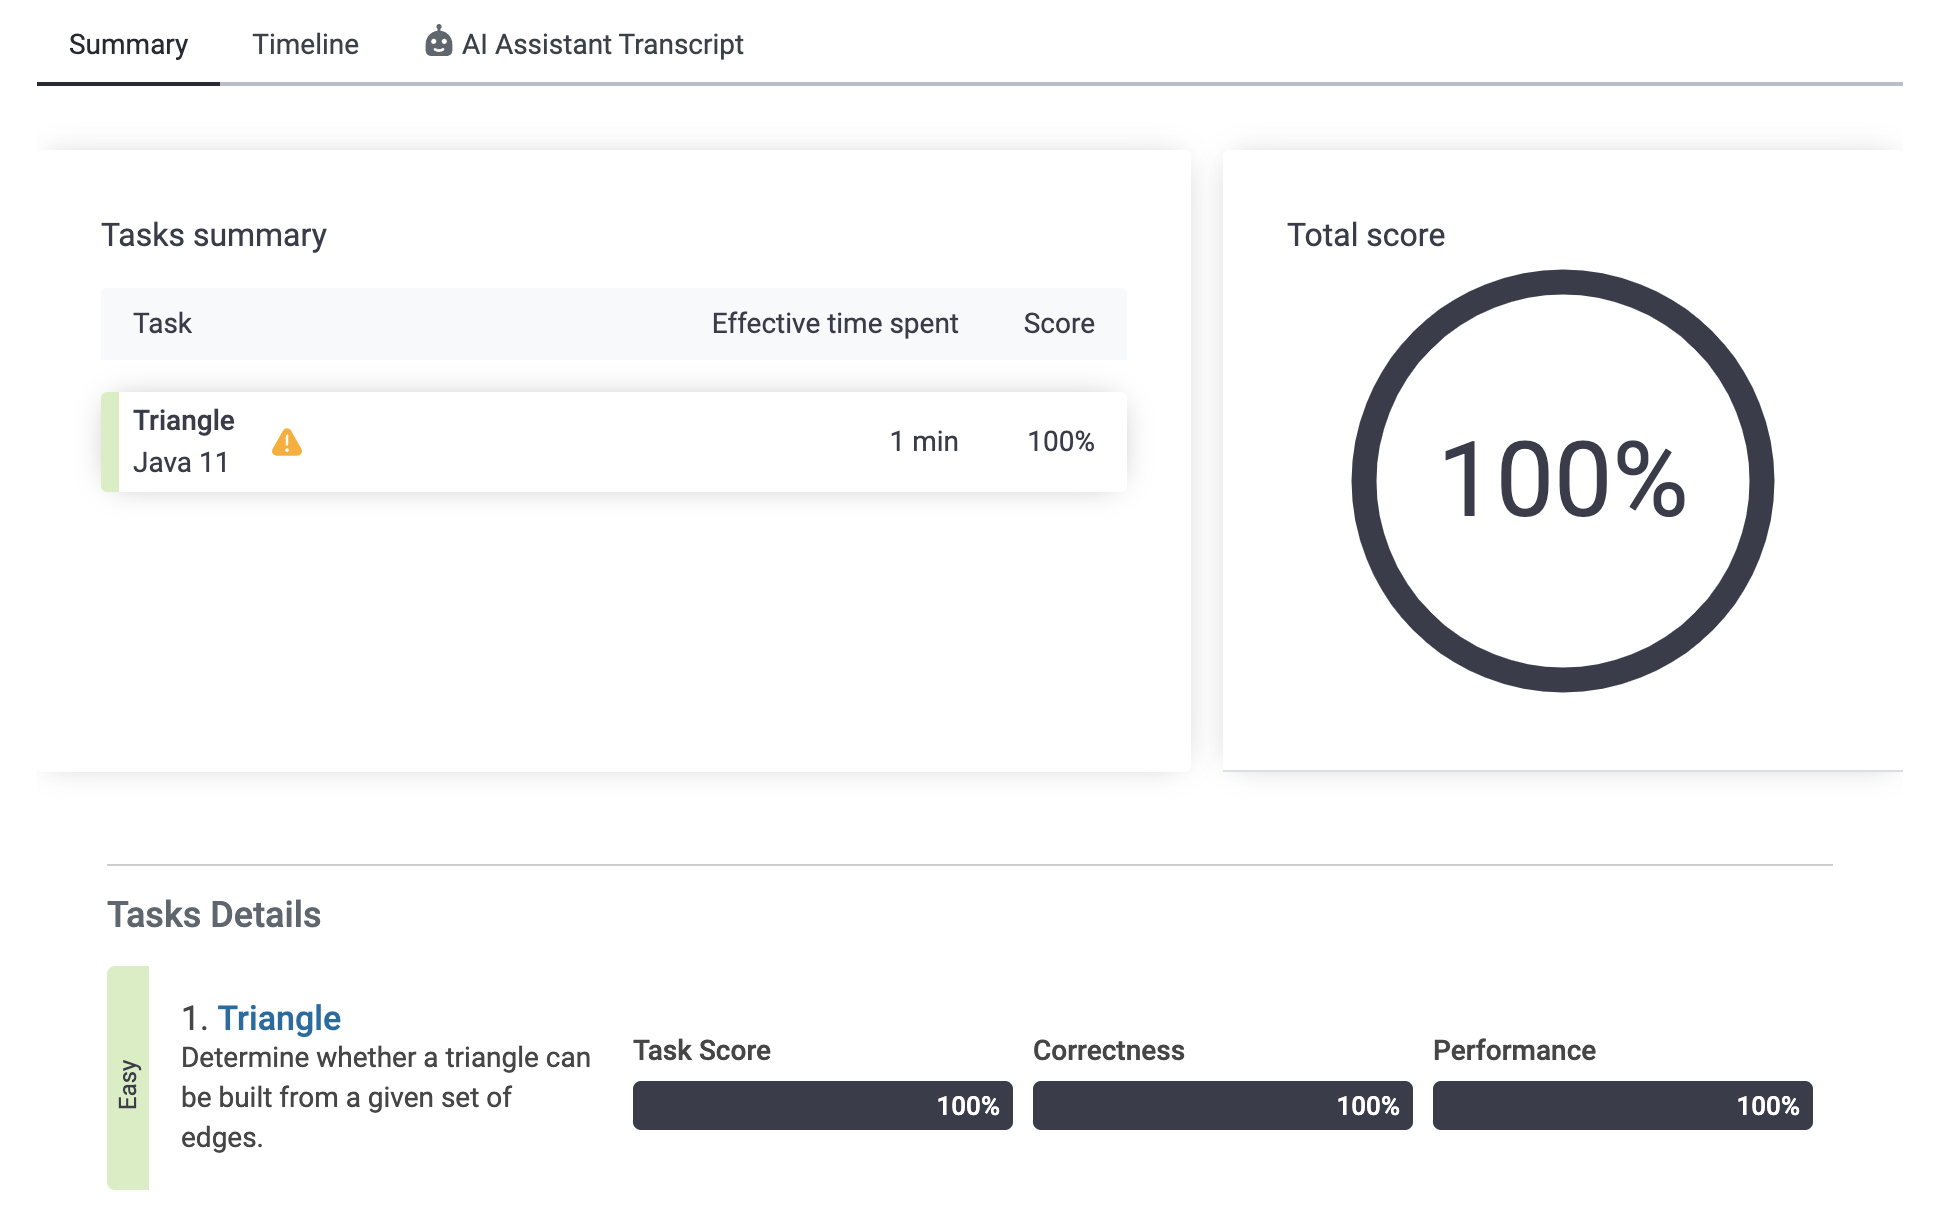
Task: Click the Performance progress bar
Action: (1622, 1105)
